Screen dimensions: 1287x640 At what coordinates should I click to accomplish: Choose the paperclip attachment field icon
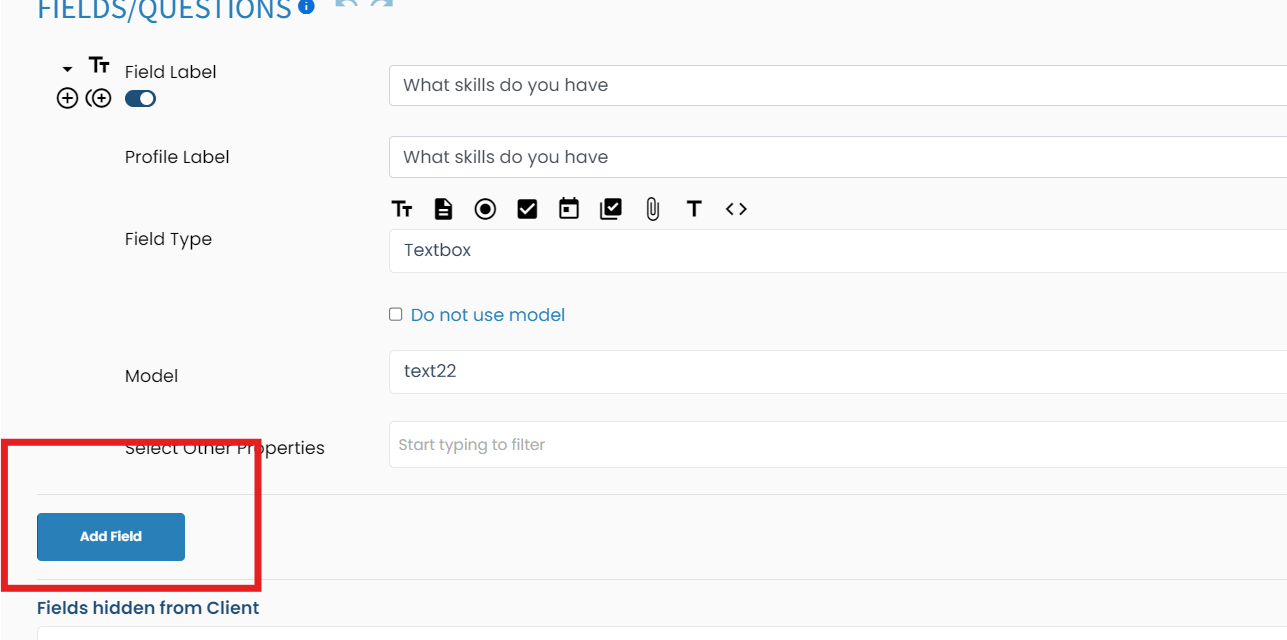click(653, 209)
